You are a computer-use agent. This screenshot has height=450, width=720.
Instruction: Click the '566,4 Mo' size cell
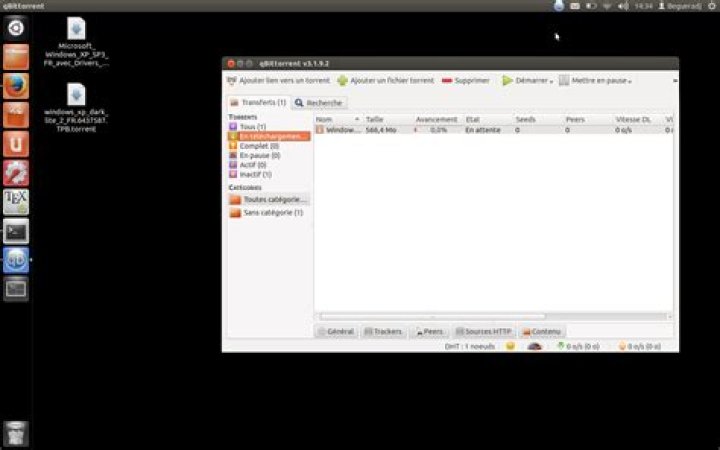tap(381, 130)
